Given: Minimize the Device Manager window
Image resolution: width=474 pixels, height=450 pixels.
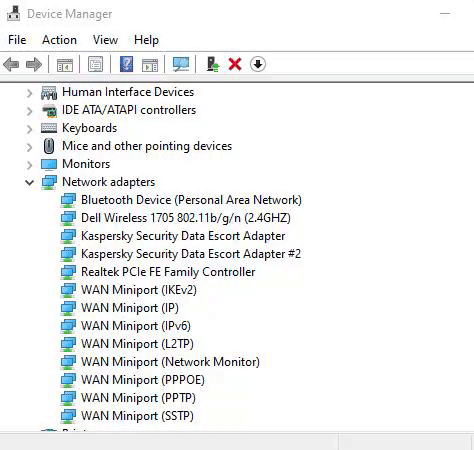Looking at the screenshot, I should coord(445,14).
